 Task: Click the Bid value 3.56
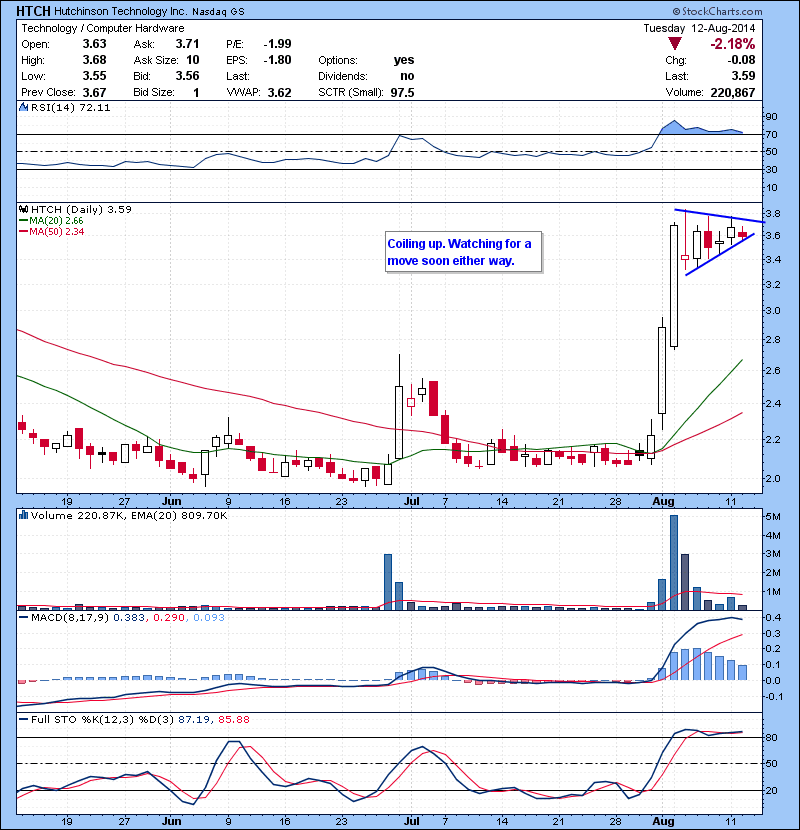point(187,76)
